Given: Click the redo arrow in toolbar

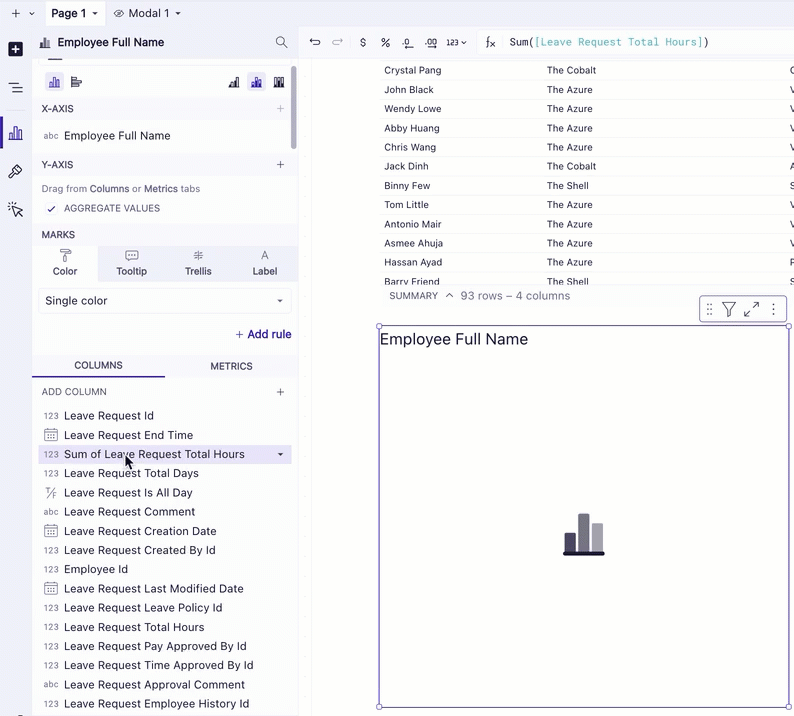Looking at the screenshot, I should (337, 42).
